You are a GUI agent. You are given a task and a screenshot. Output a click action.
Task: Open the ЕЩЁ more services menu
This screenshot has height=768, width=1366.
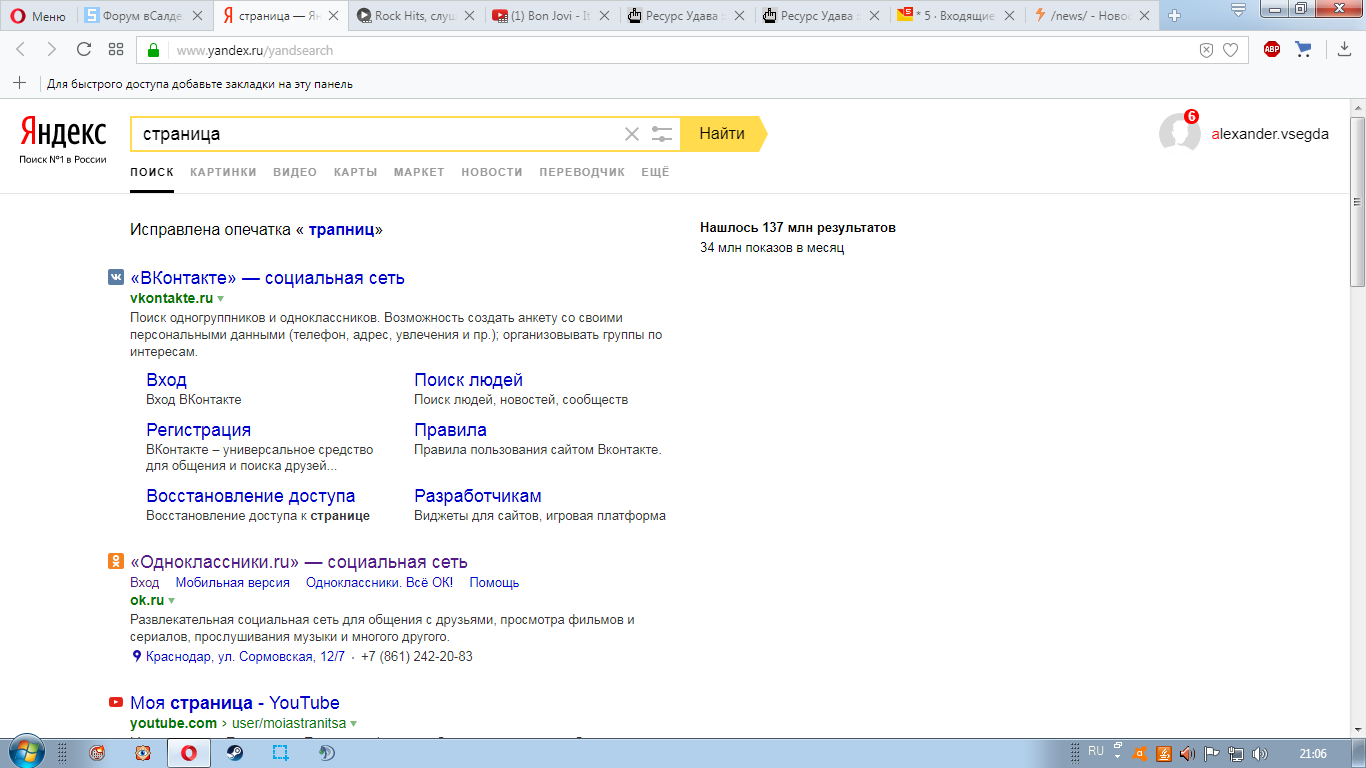tap(655, 172)
